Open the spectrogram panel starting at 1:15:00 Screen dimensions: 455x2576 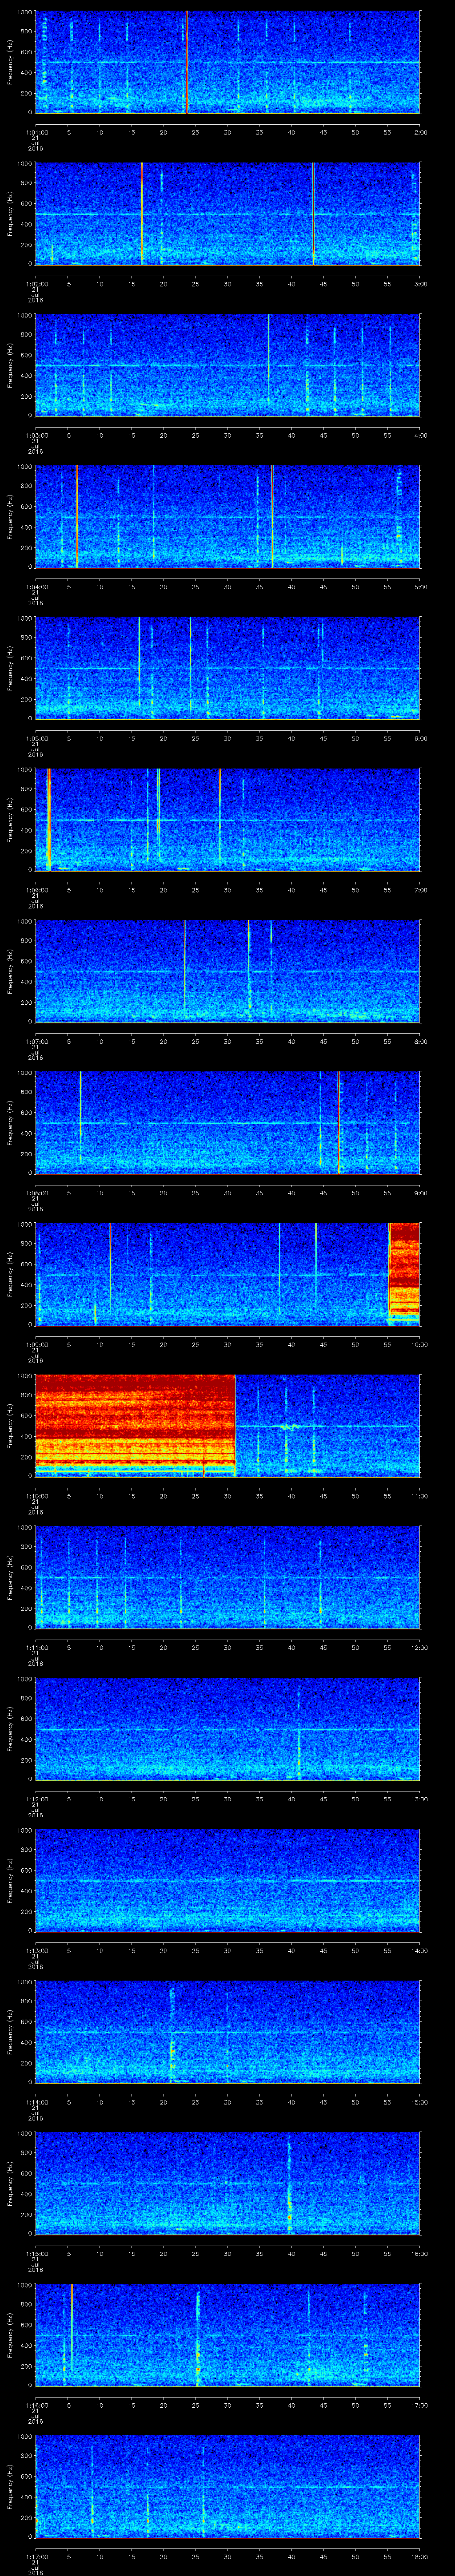pos(227,2183)
